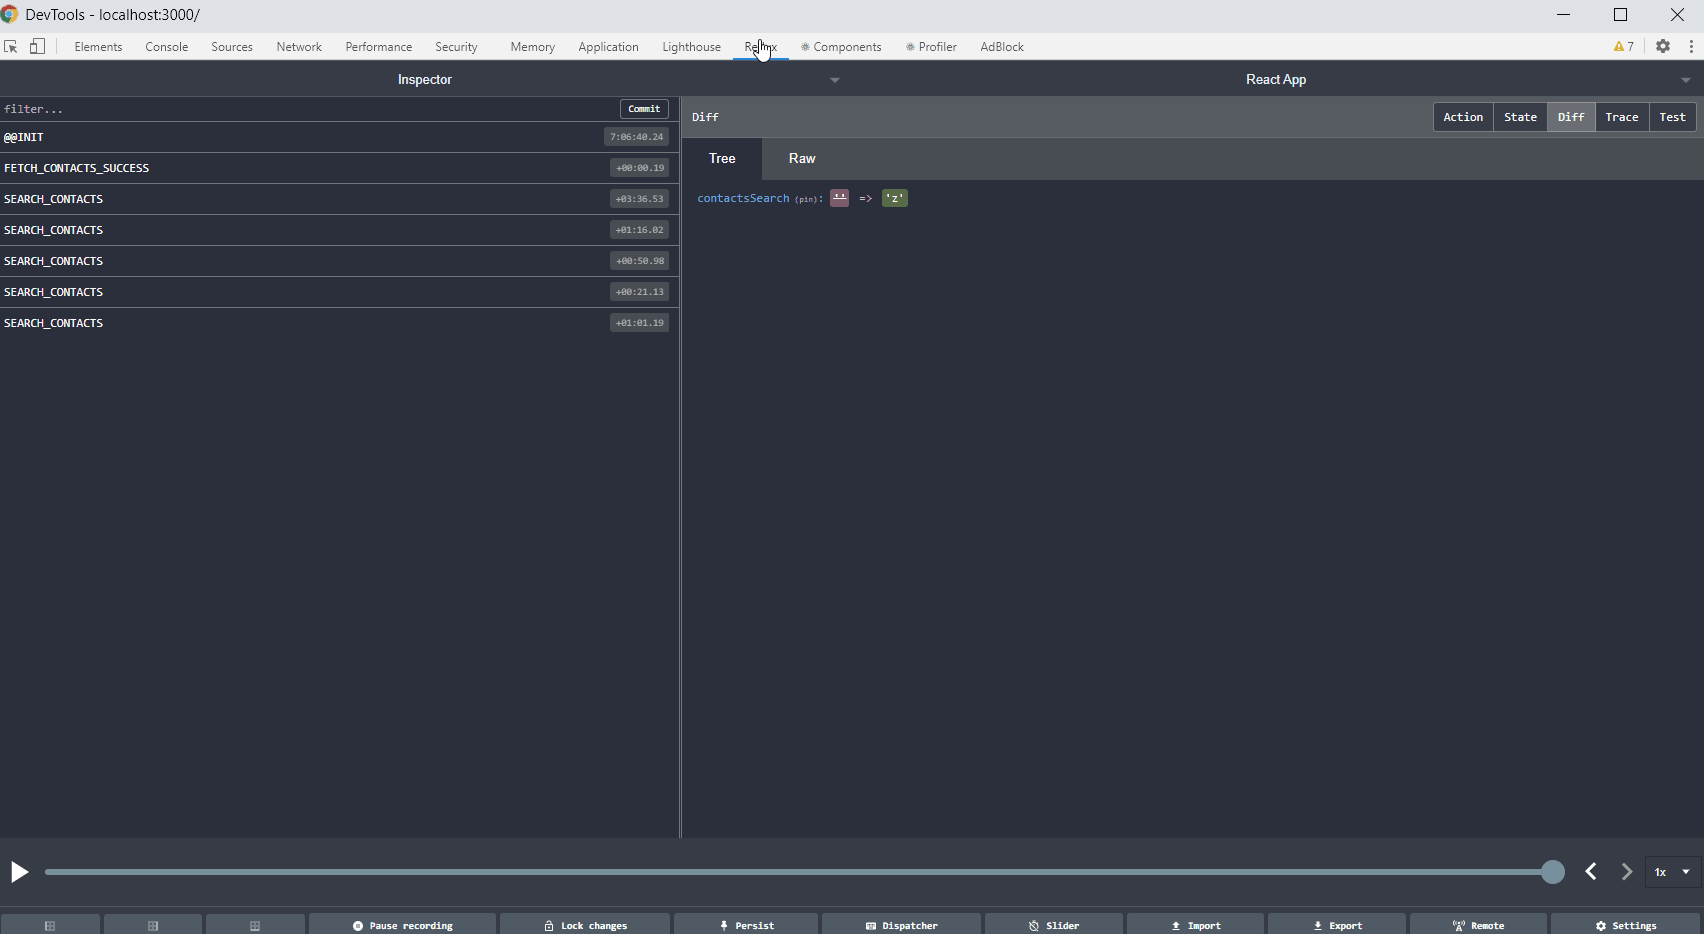The height and width of the screenshot is (934, 1704).
Task: Enable Lock changes
Action: [x=584, y=924]
